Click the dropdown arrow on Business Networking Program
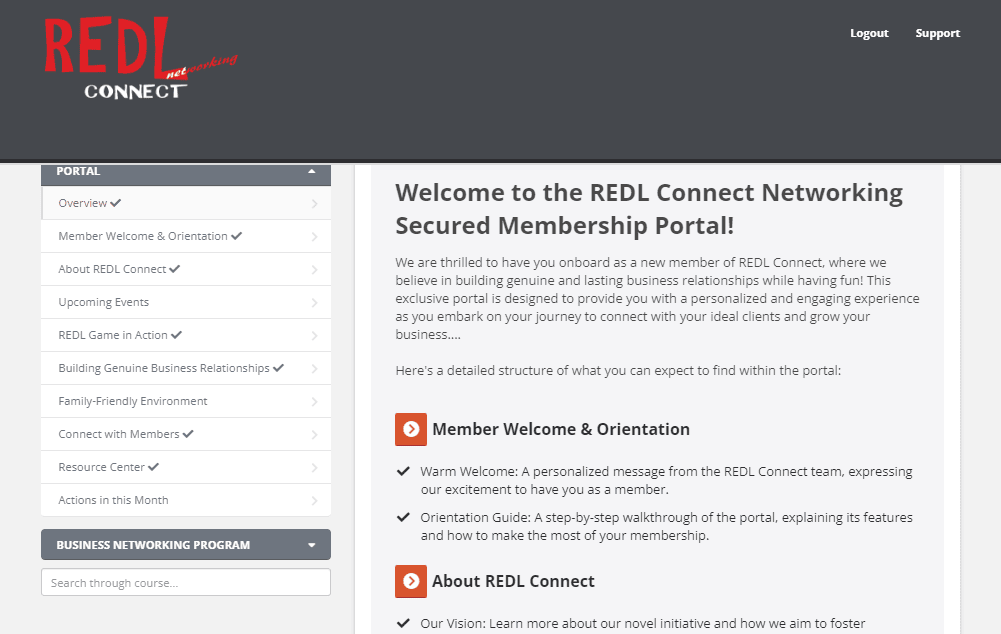Viewport: 1001px width, 634px height. pyautogui.click(x=312, y=546)
